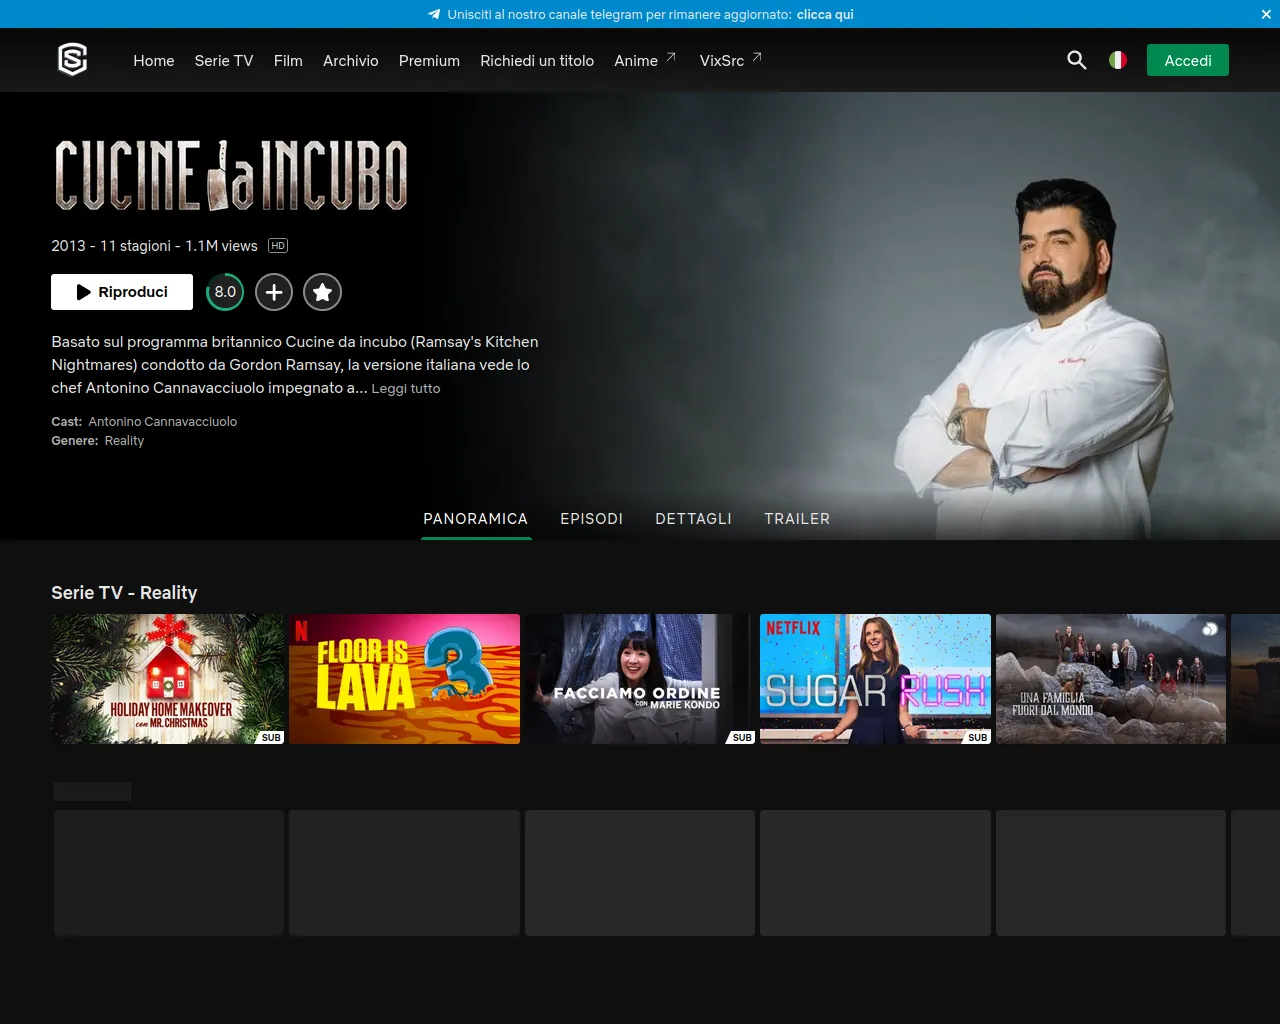The height and width of the screenshot is (1024, 1280).
Task: Open the Floor is Lava thumbnail
Action: (x=404, y=679)
